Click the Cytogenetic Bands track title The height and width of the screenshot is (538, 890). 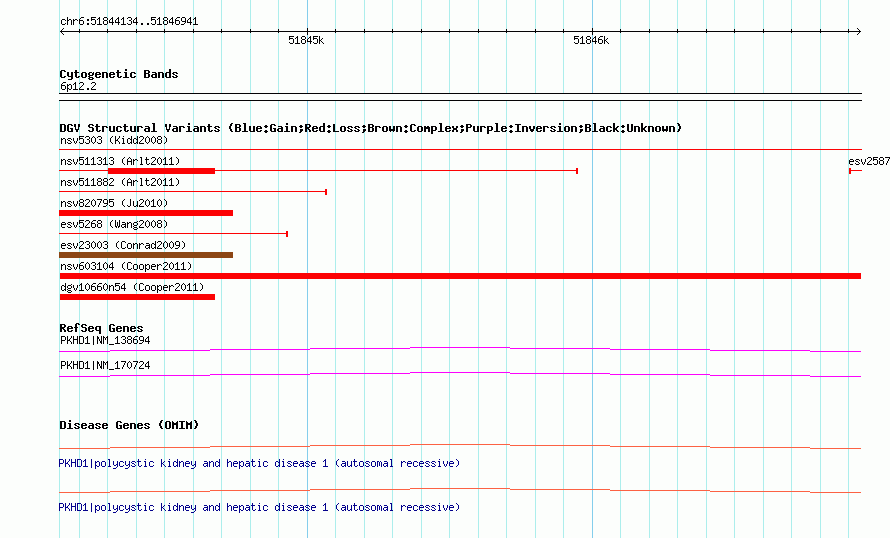tap(119, 74)
